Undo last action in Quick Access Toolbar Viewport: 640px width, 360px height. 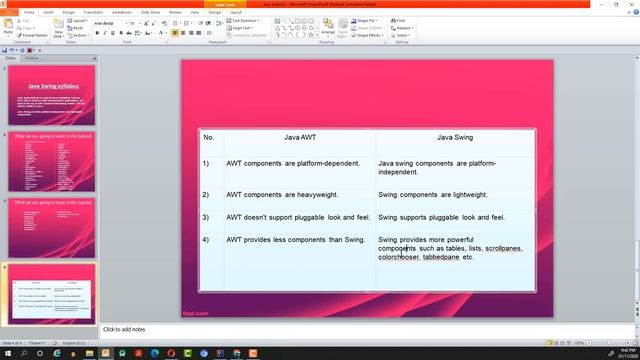[12, 50]
